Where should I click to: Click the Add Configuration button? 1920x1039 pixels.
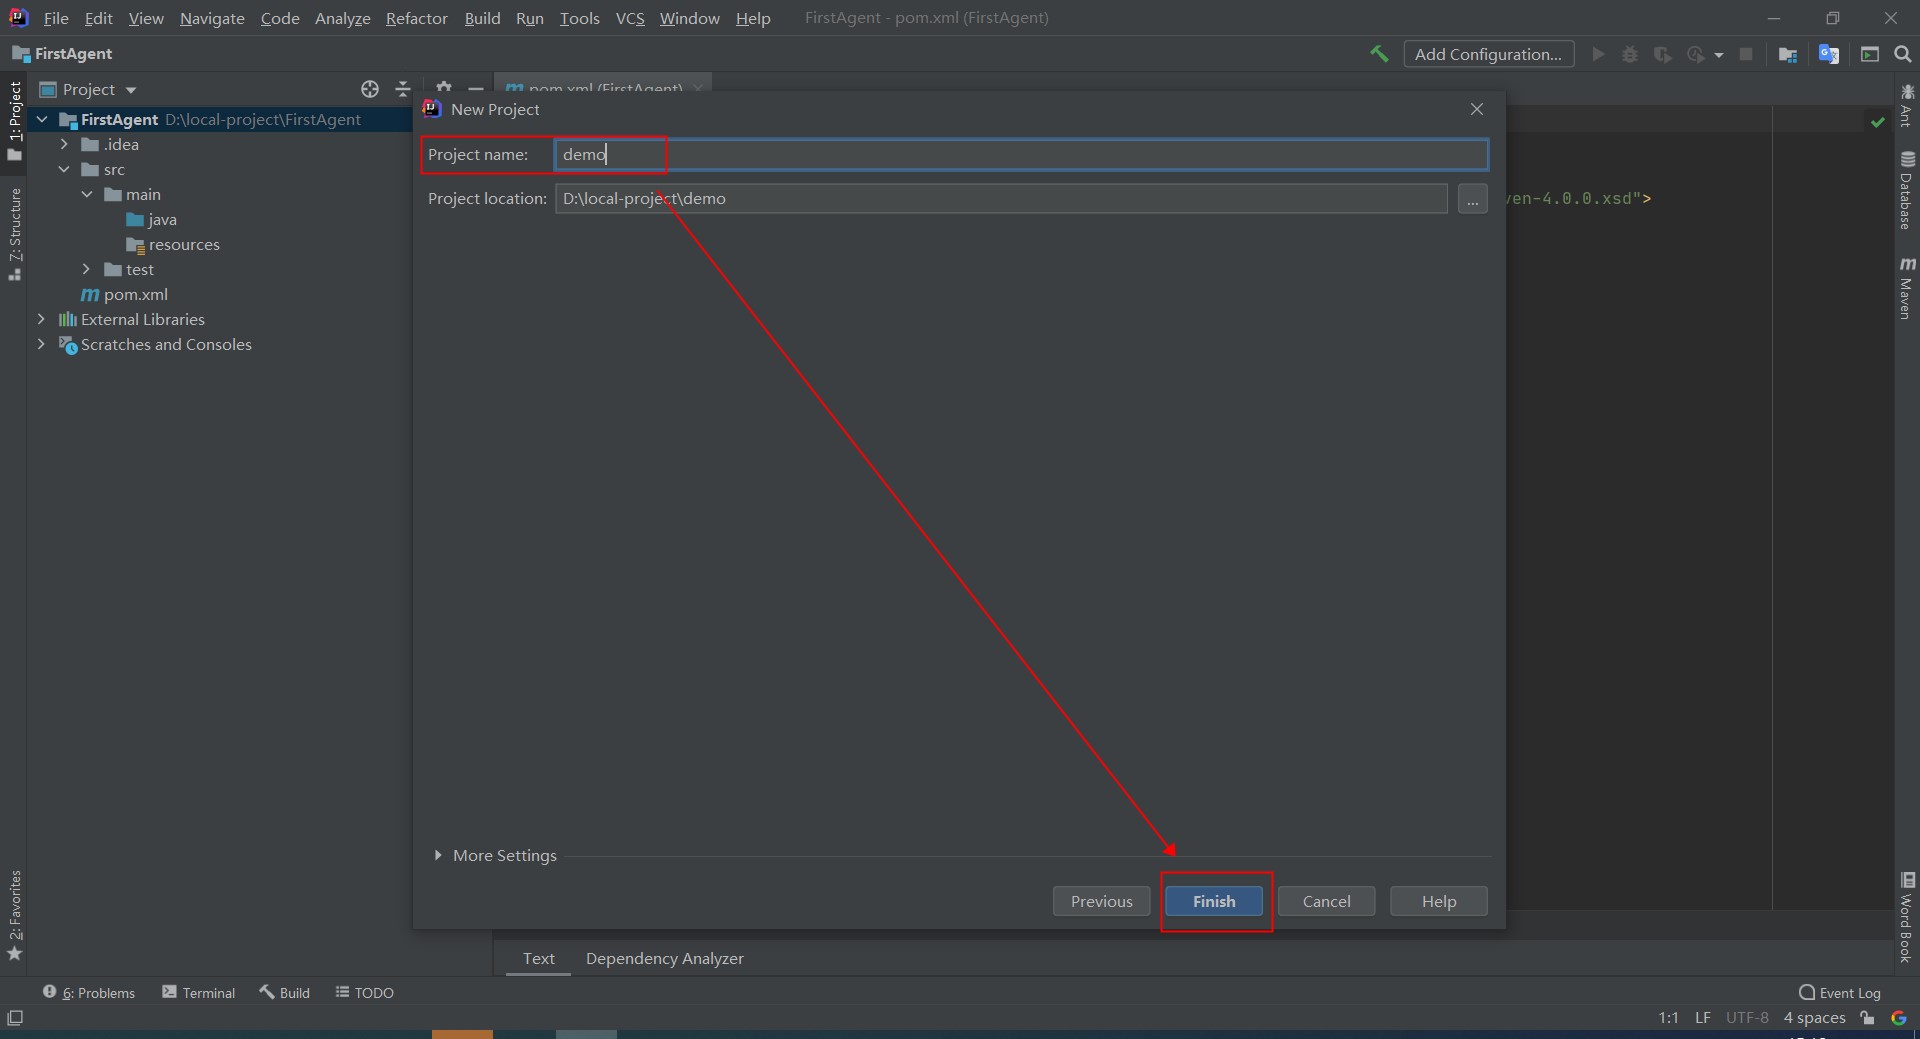point(1489,54)
